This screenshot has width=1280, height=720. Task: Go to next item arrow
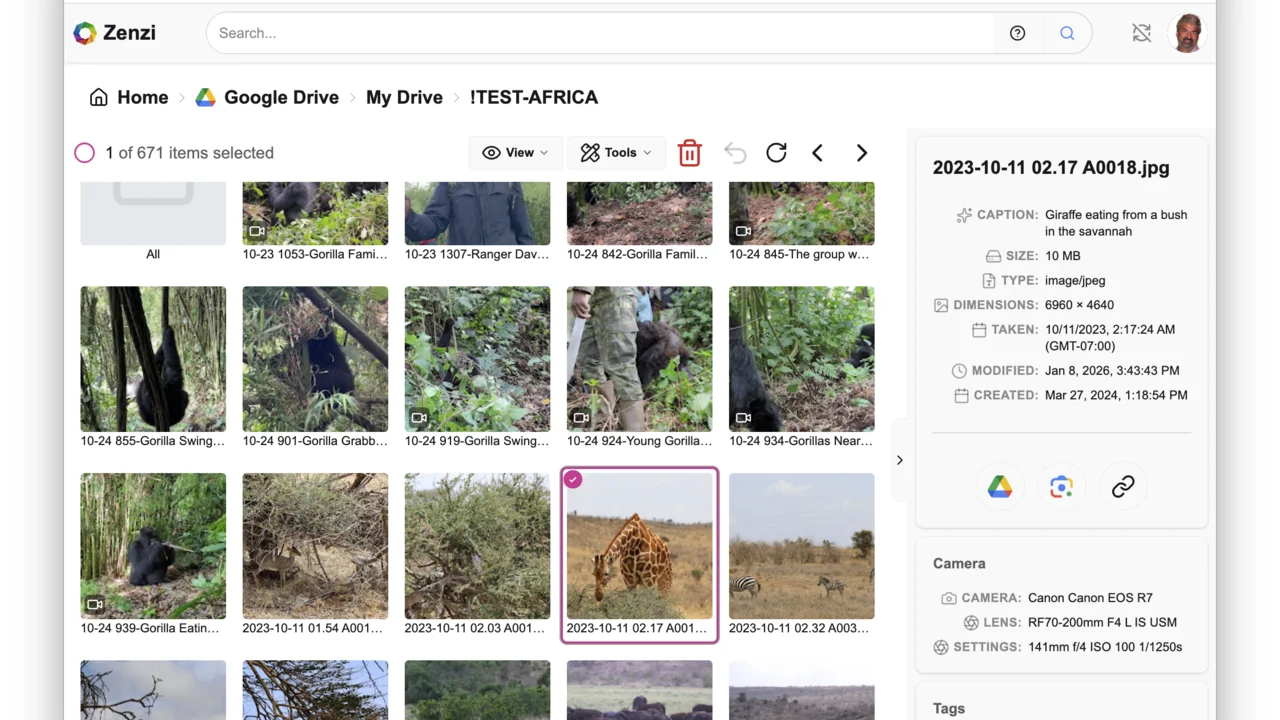point(861,153)
